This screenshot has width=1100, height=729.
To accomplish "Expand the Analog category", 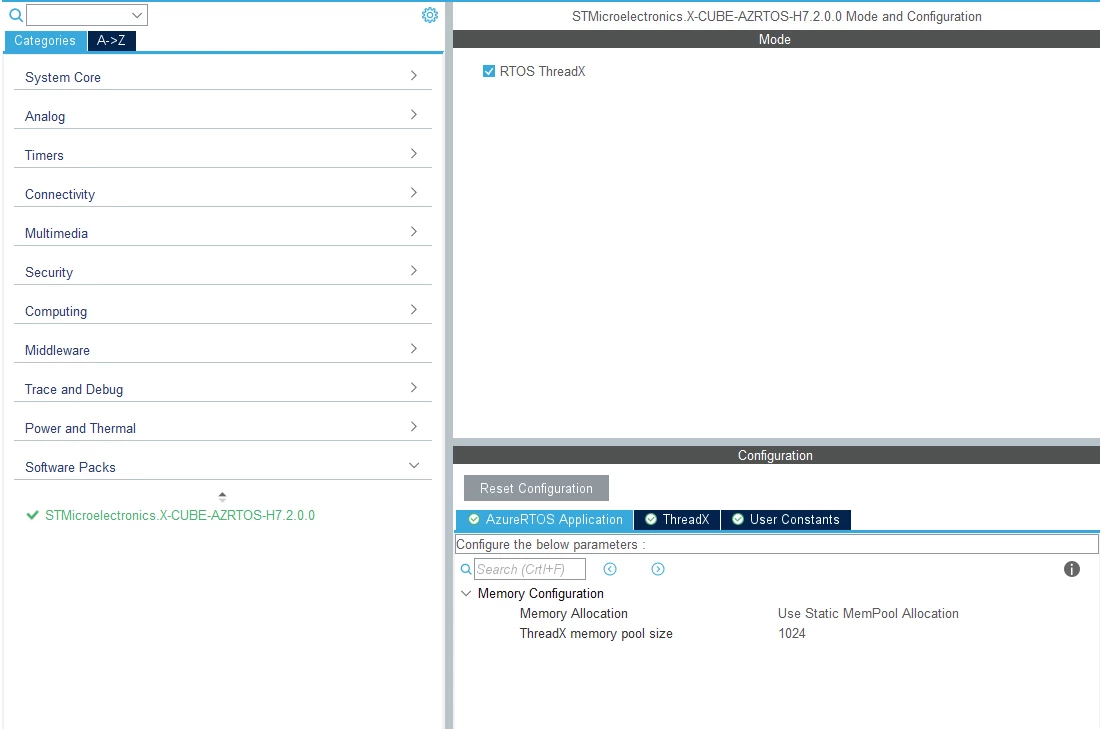I will (222, 116).
